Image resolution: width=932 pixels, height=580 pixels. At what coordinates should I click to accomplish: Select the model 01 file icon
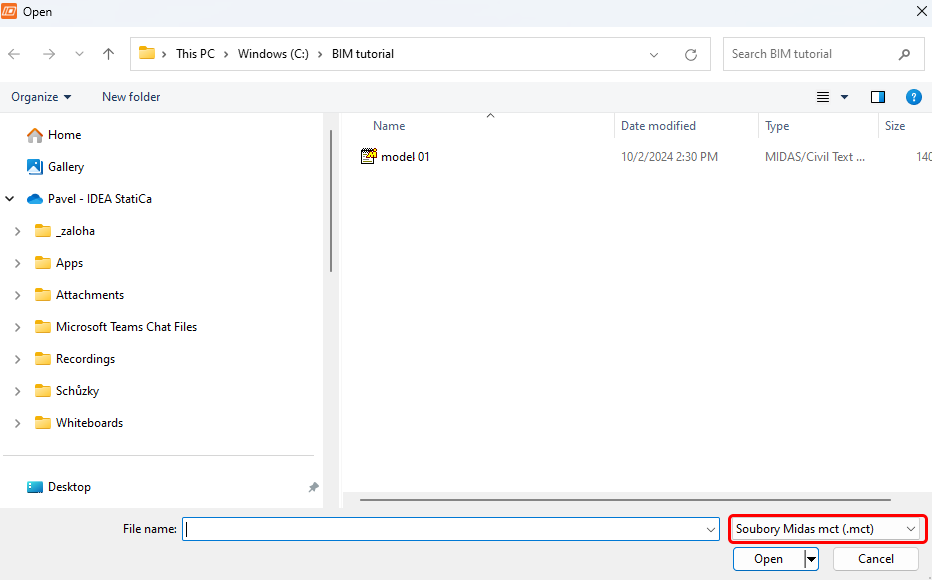(x=369, y=156)
